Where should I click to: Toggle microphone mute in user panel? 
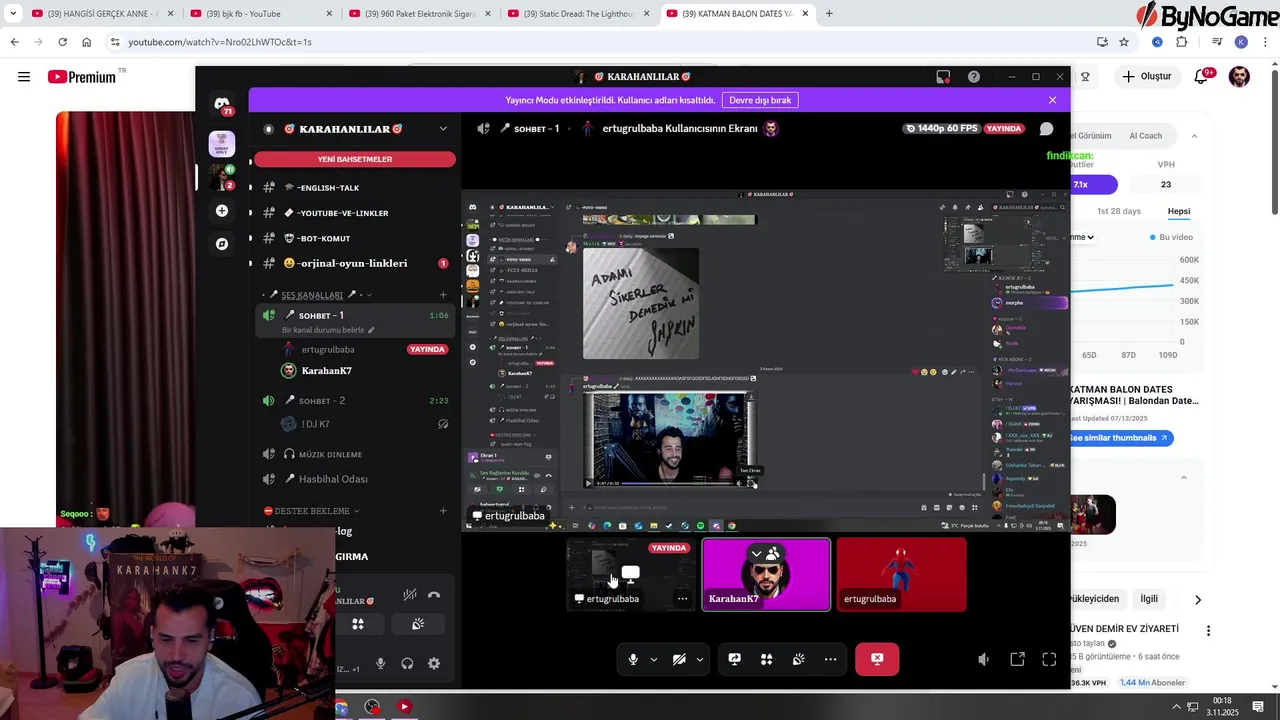point(381,663)
